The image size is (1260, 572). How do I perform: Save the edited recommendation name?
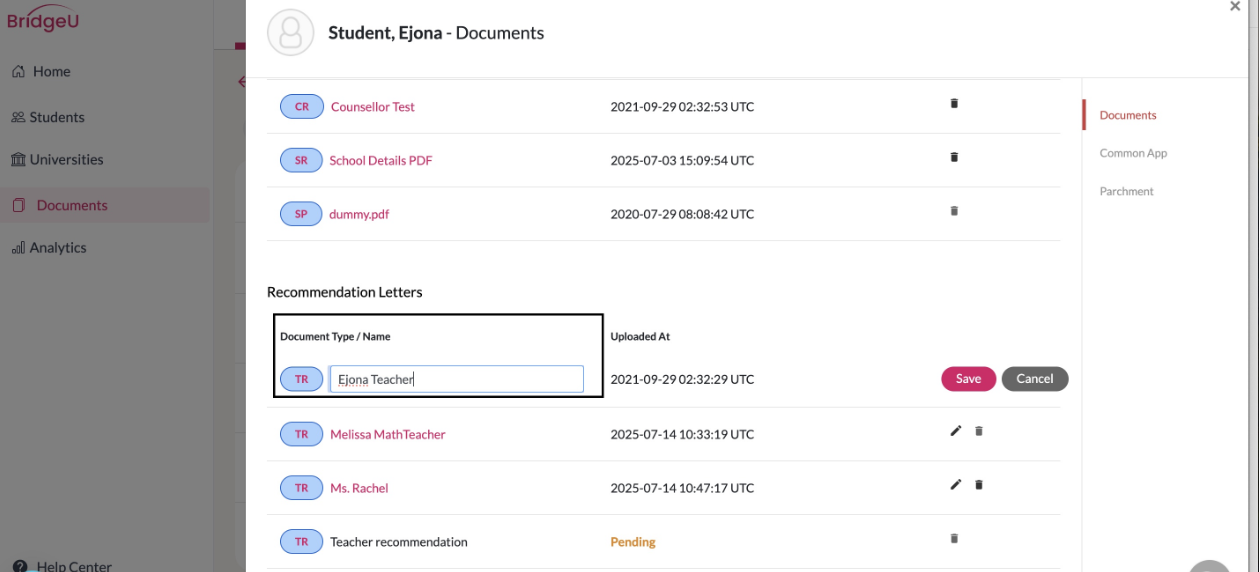(968, 379)
